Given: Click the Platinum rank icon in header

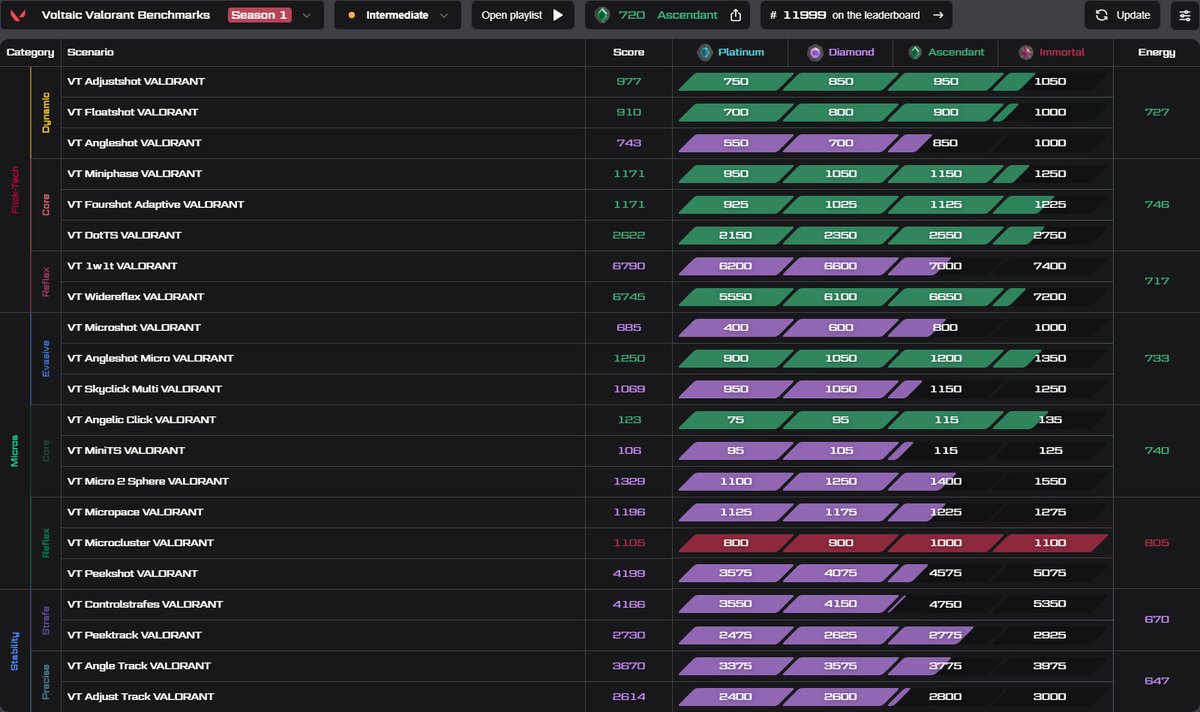Looking at the screenshot, I should click(705, 52).
